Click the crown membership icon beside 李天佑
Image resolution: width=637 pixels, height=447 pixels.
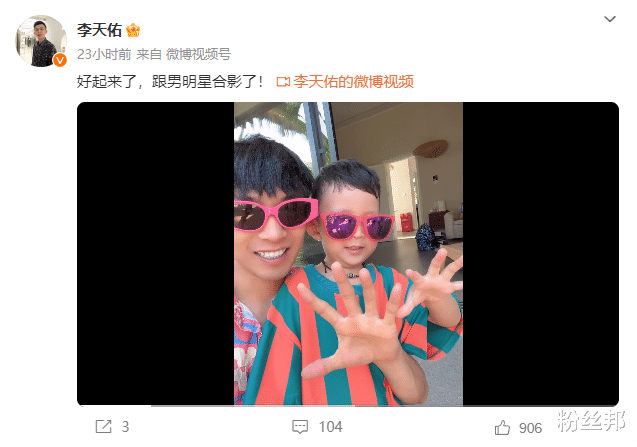133,30
